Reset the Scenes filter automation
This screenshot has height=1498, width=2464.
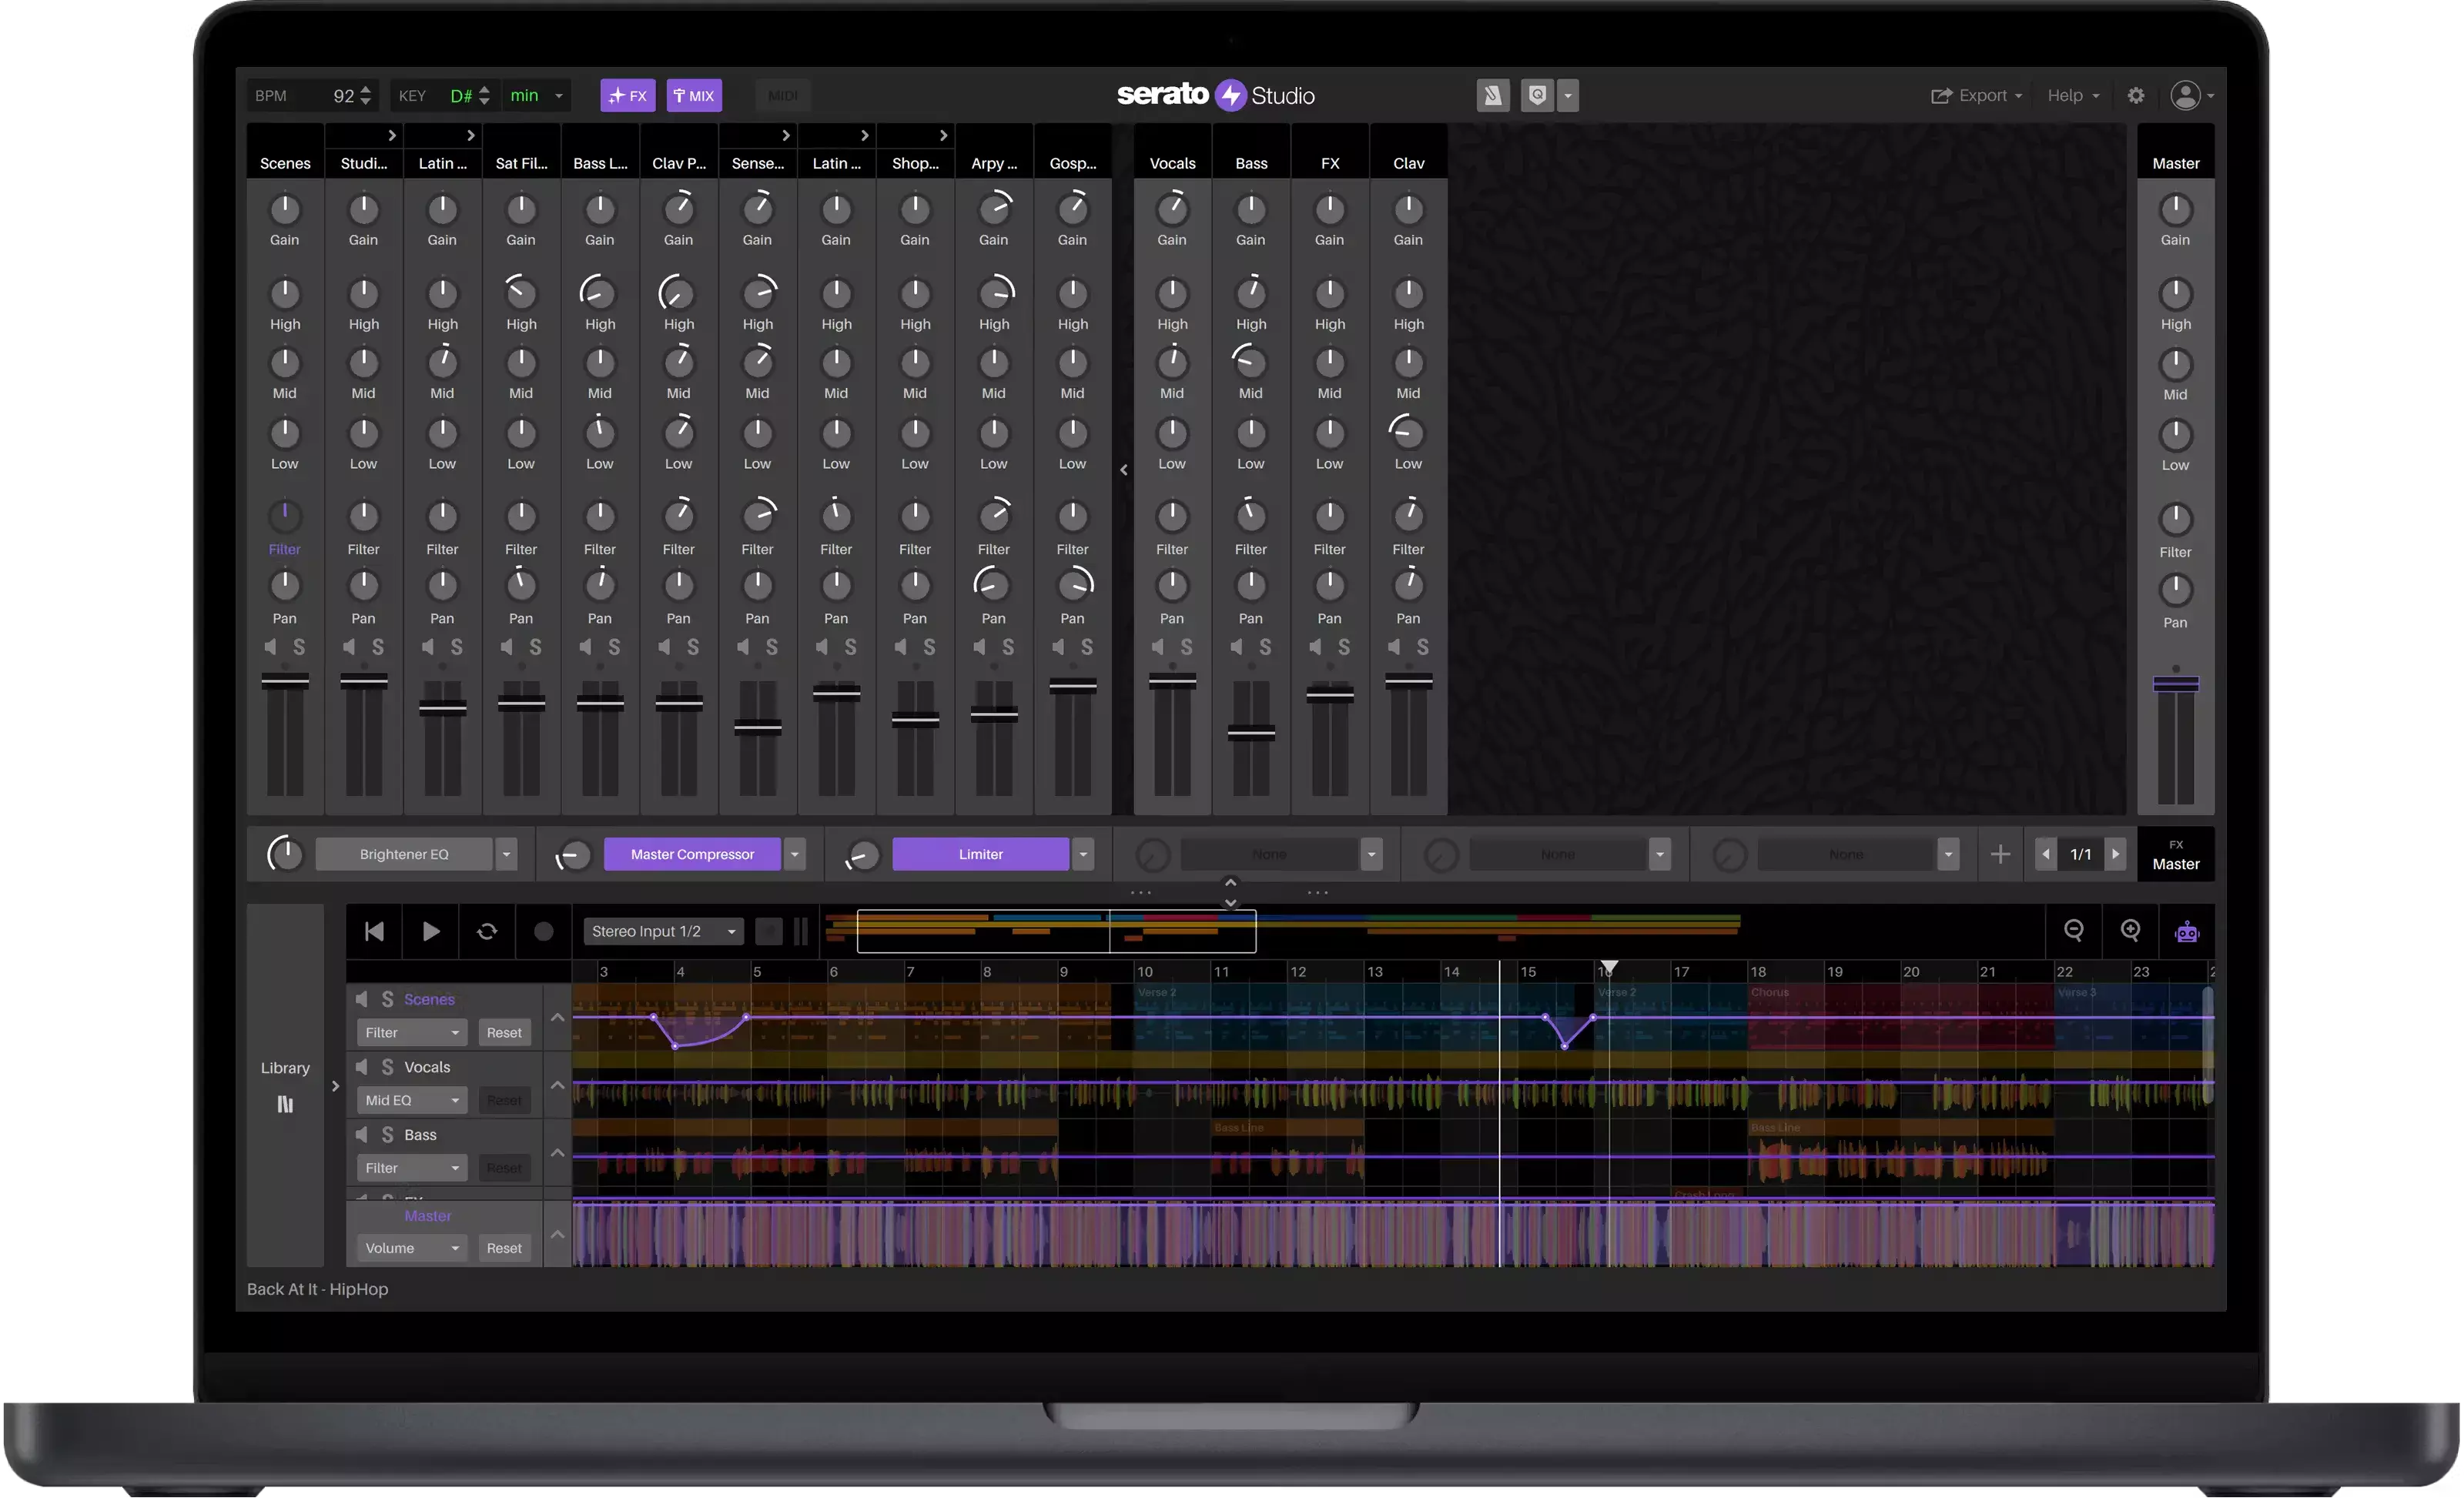504,1032
